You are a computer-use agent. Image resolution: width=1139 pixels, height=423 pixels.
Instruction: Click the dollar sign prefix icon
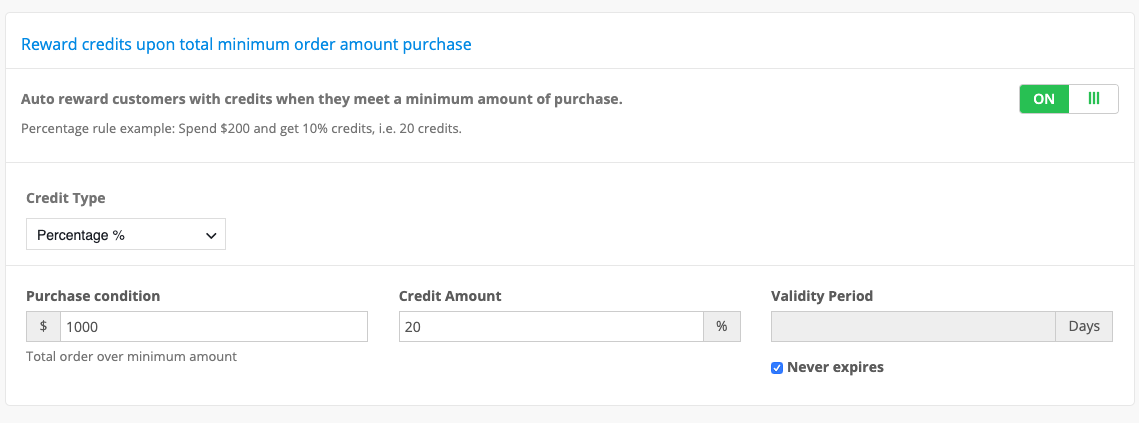tap(44, 327)
